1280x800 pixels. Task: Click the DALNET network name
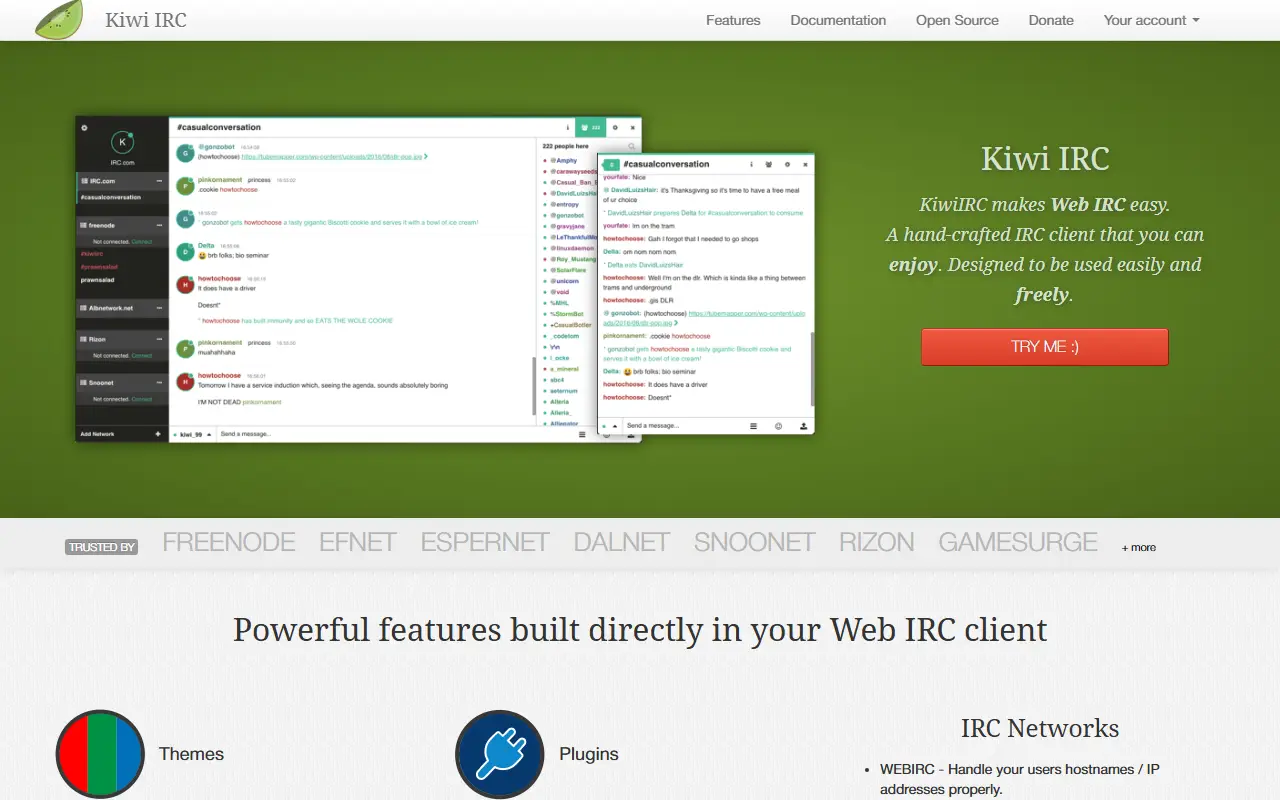(622, 542)
